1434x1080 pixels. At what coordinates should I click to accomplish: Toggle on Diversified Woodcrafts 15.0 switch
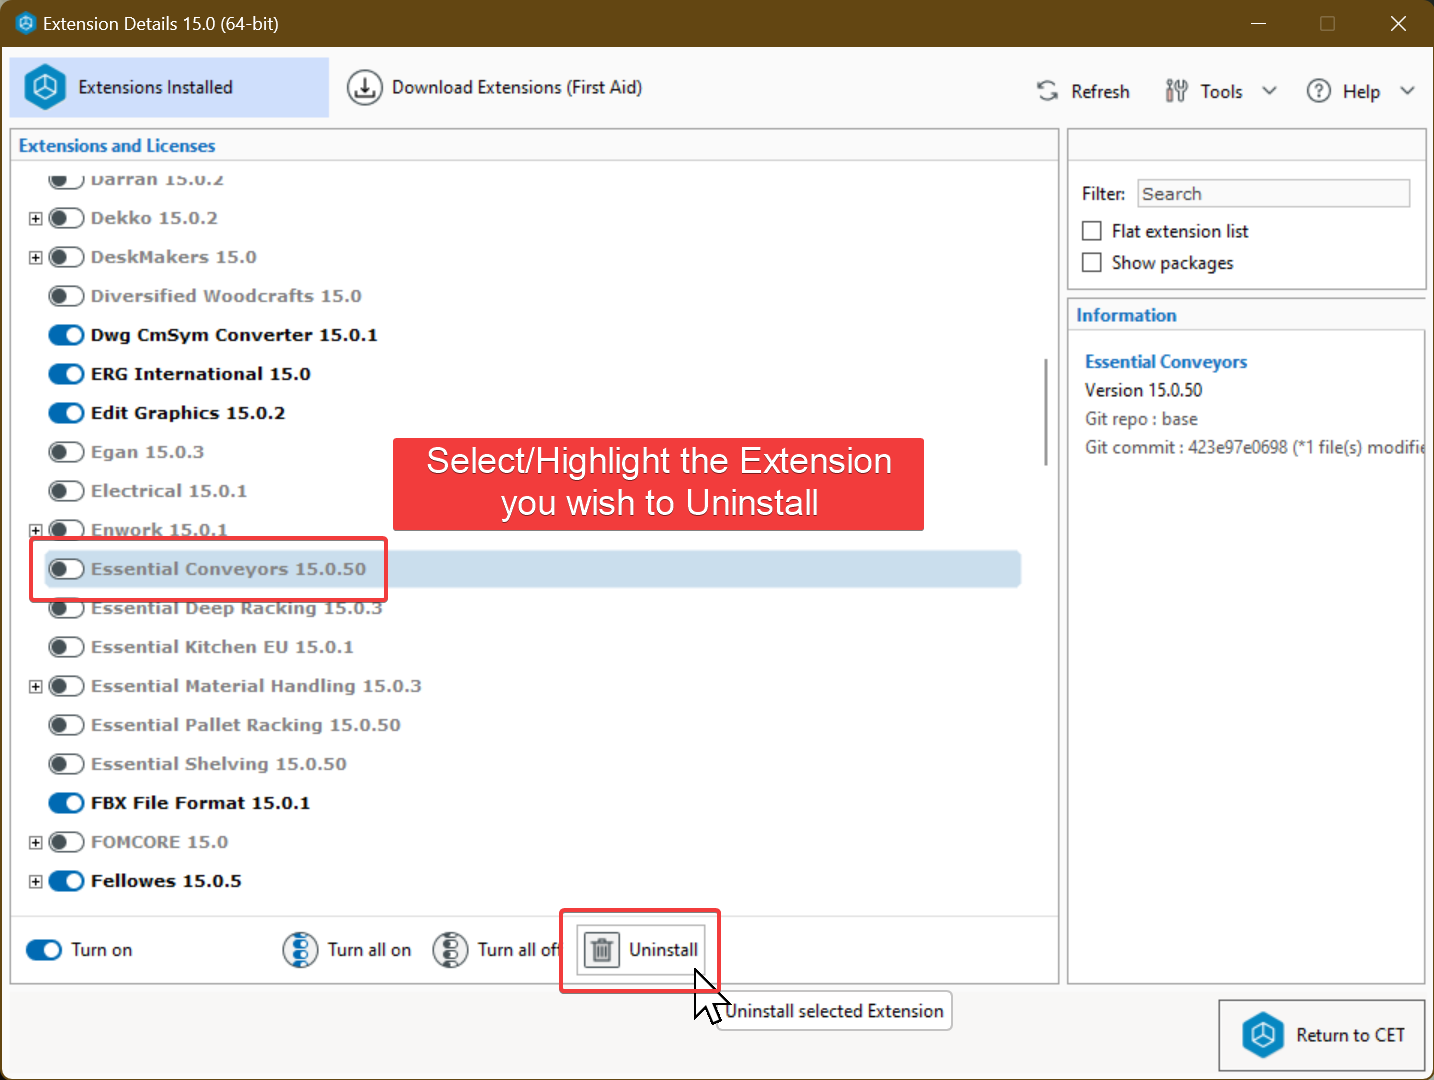66,296
